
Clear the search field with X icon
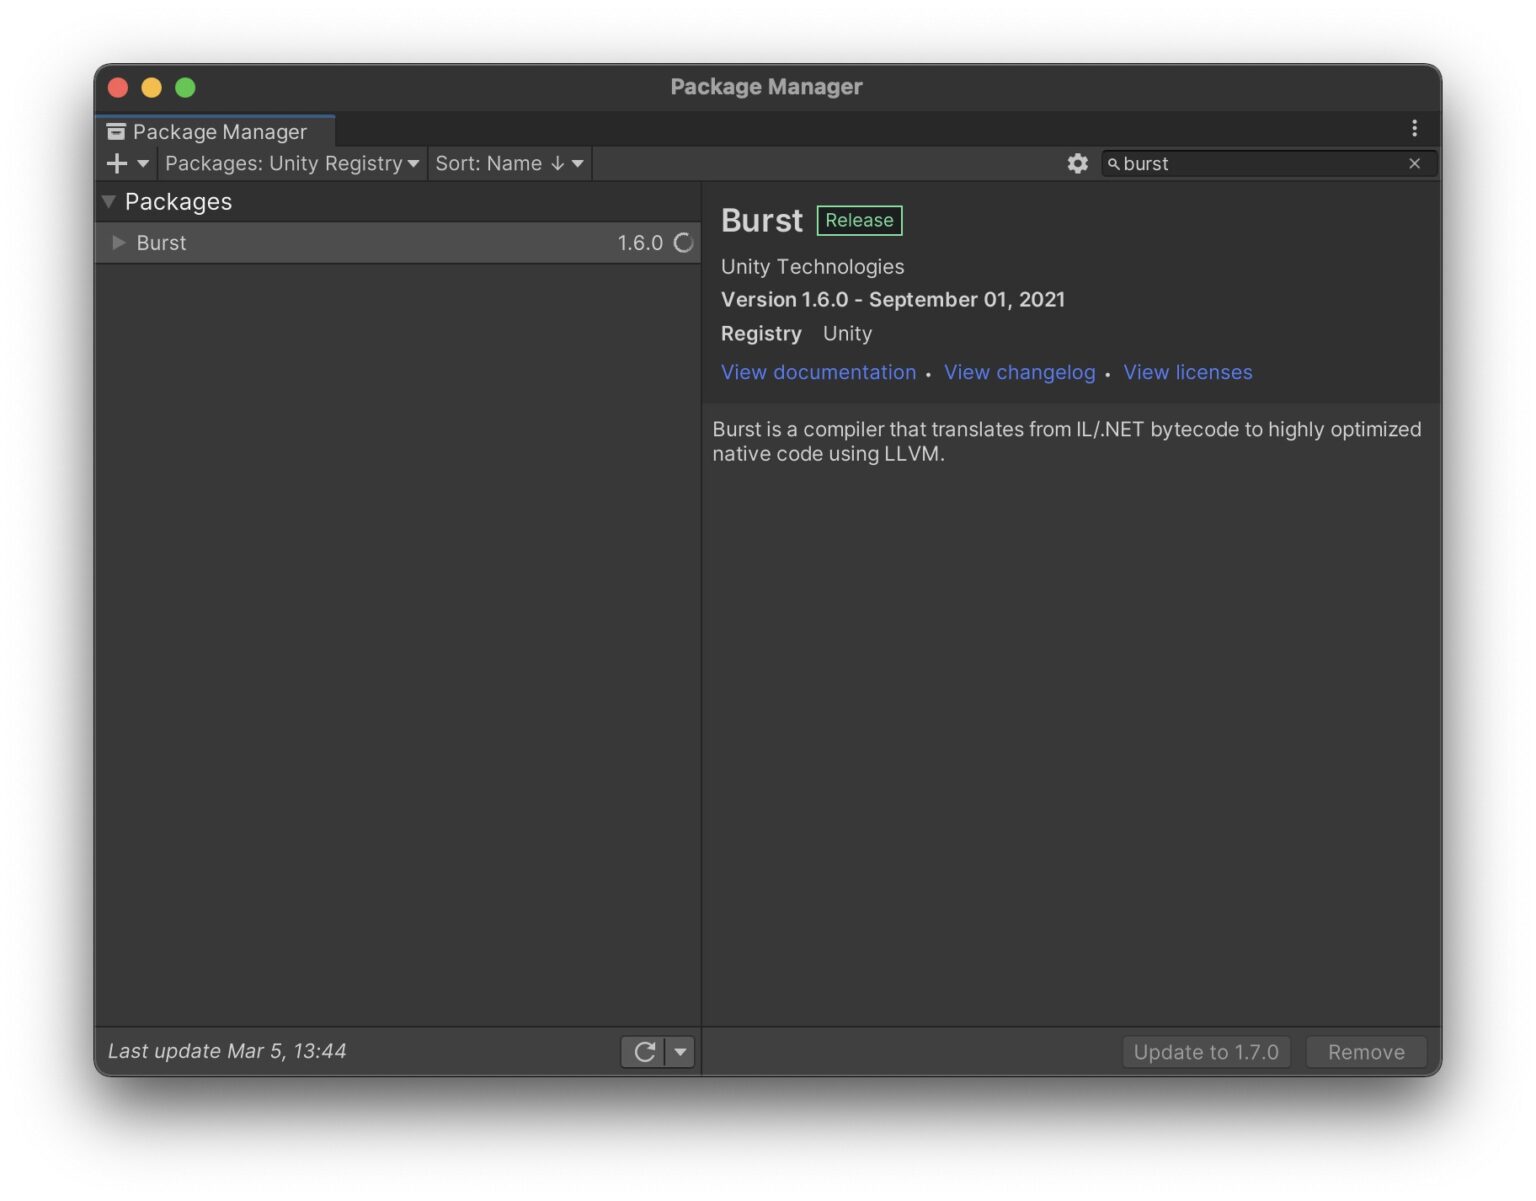[x=1414, y=163]
